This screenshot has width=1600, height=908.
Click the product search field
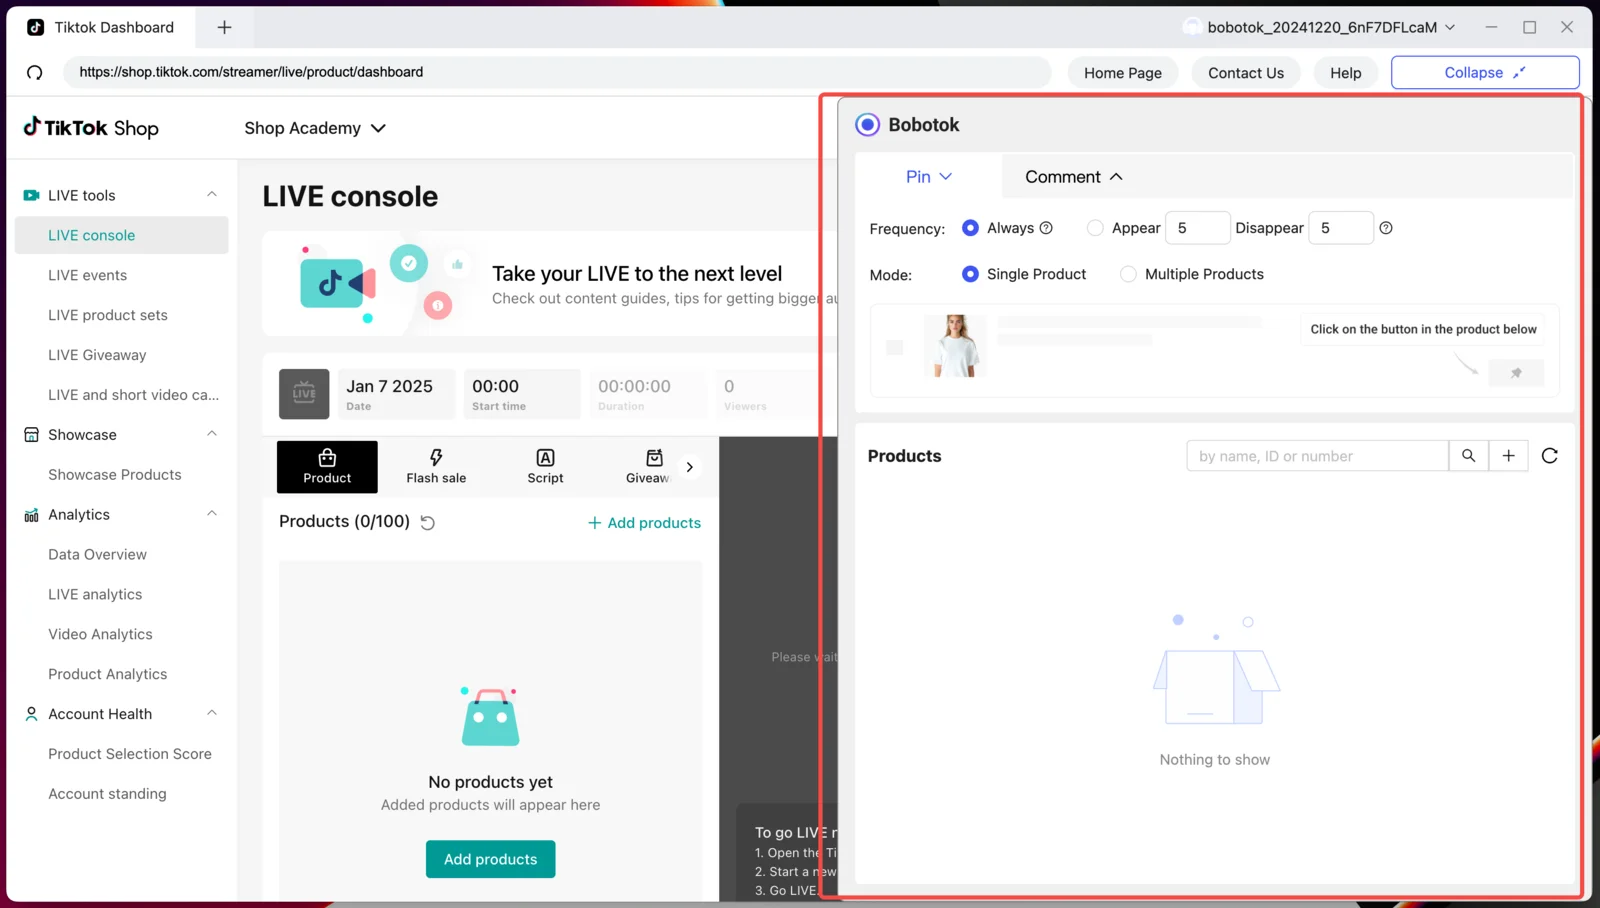coord(1318,456)
